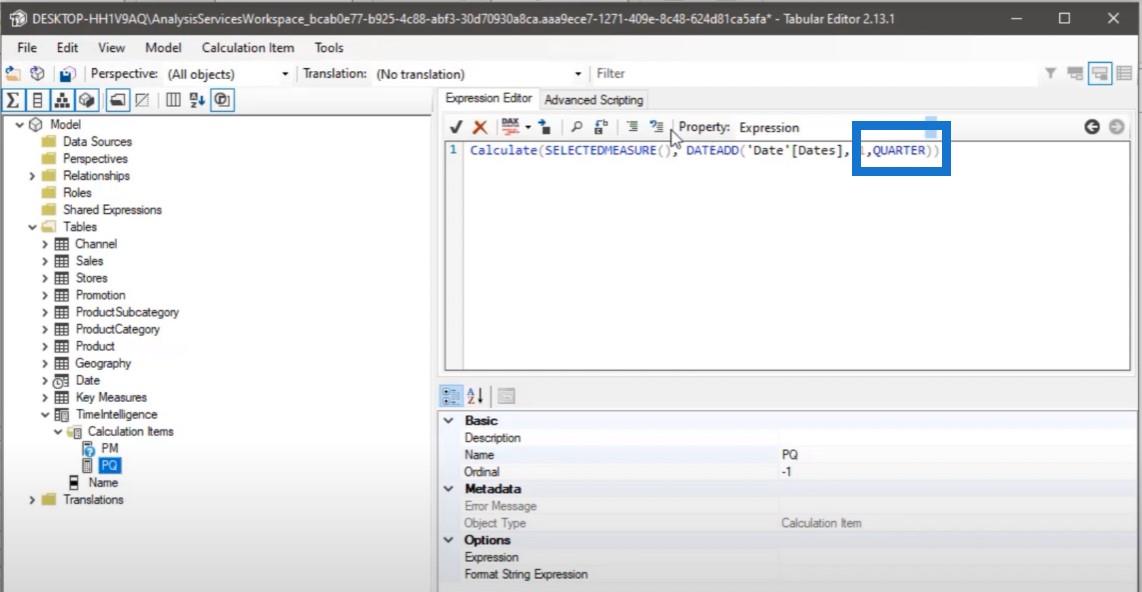Cancel expression changes with red X
Image resolution: width=1142 pixels, height=592 pixels.
pyautogui.click(x=479, y=127)
